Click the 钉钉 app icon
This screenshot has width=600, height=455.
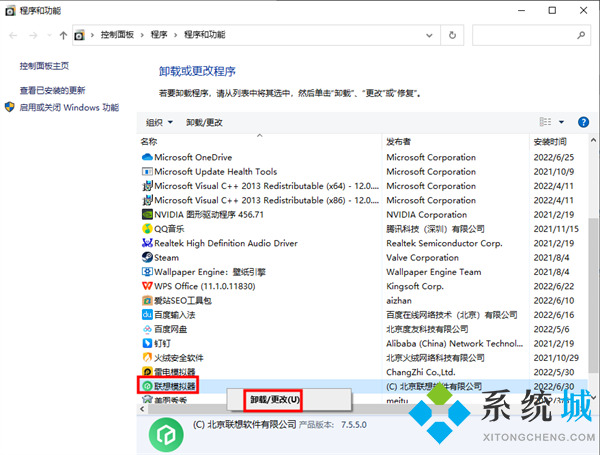(147, 343)
